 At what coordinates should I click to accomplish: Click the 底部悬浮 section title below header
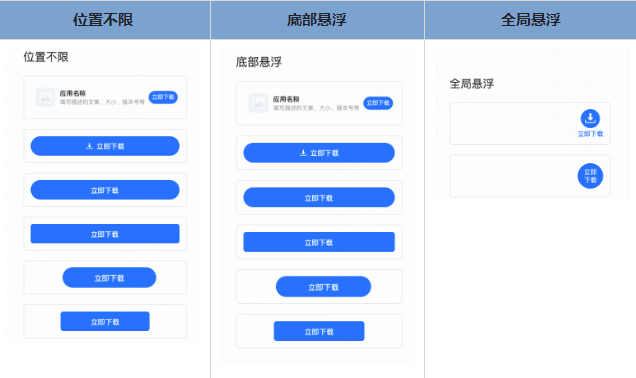pos(259,62)
